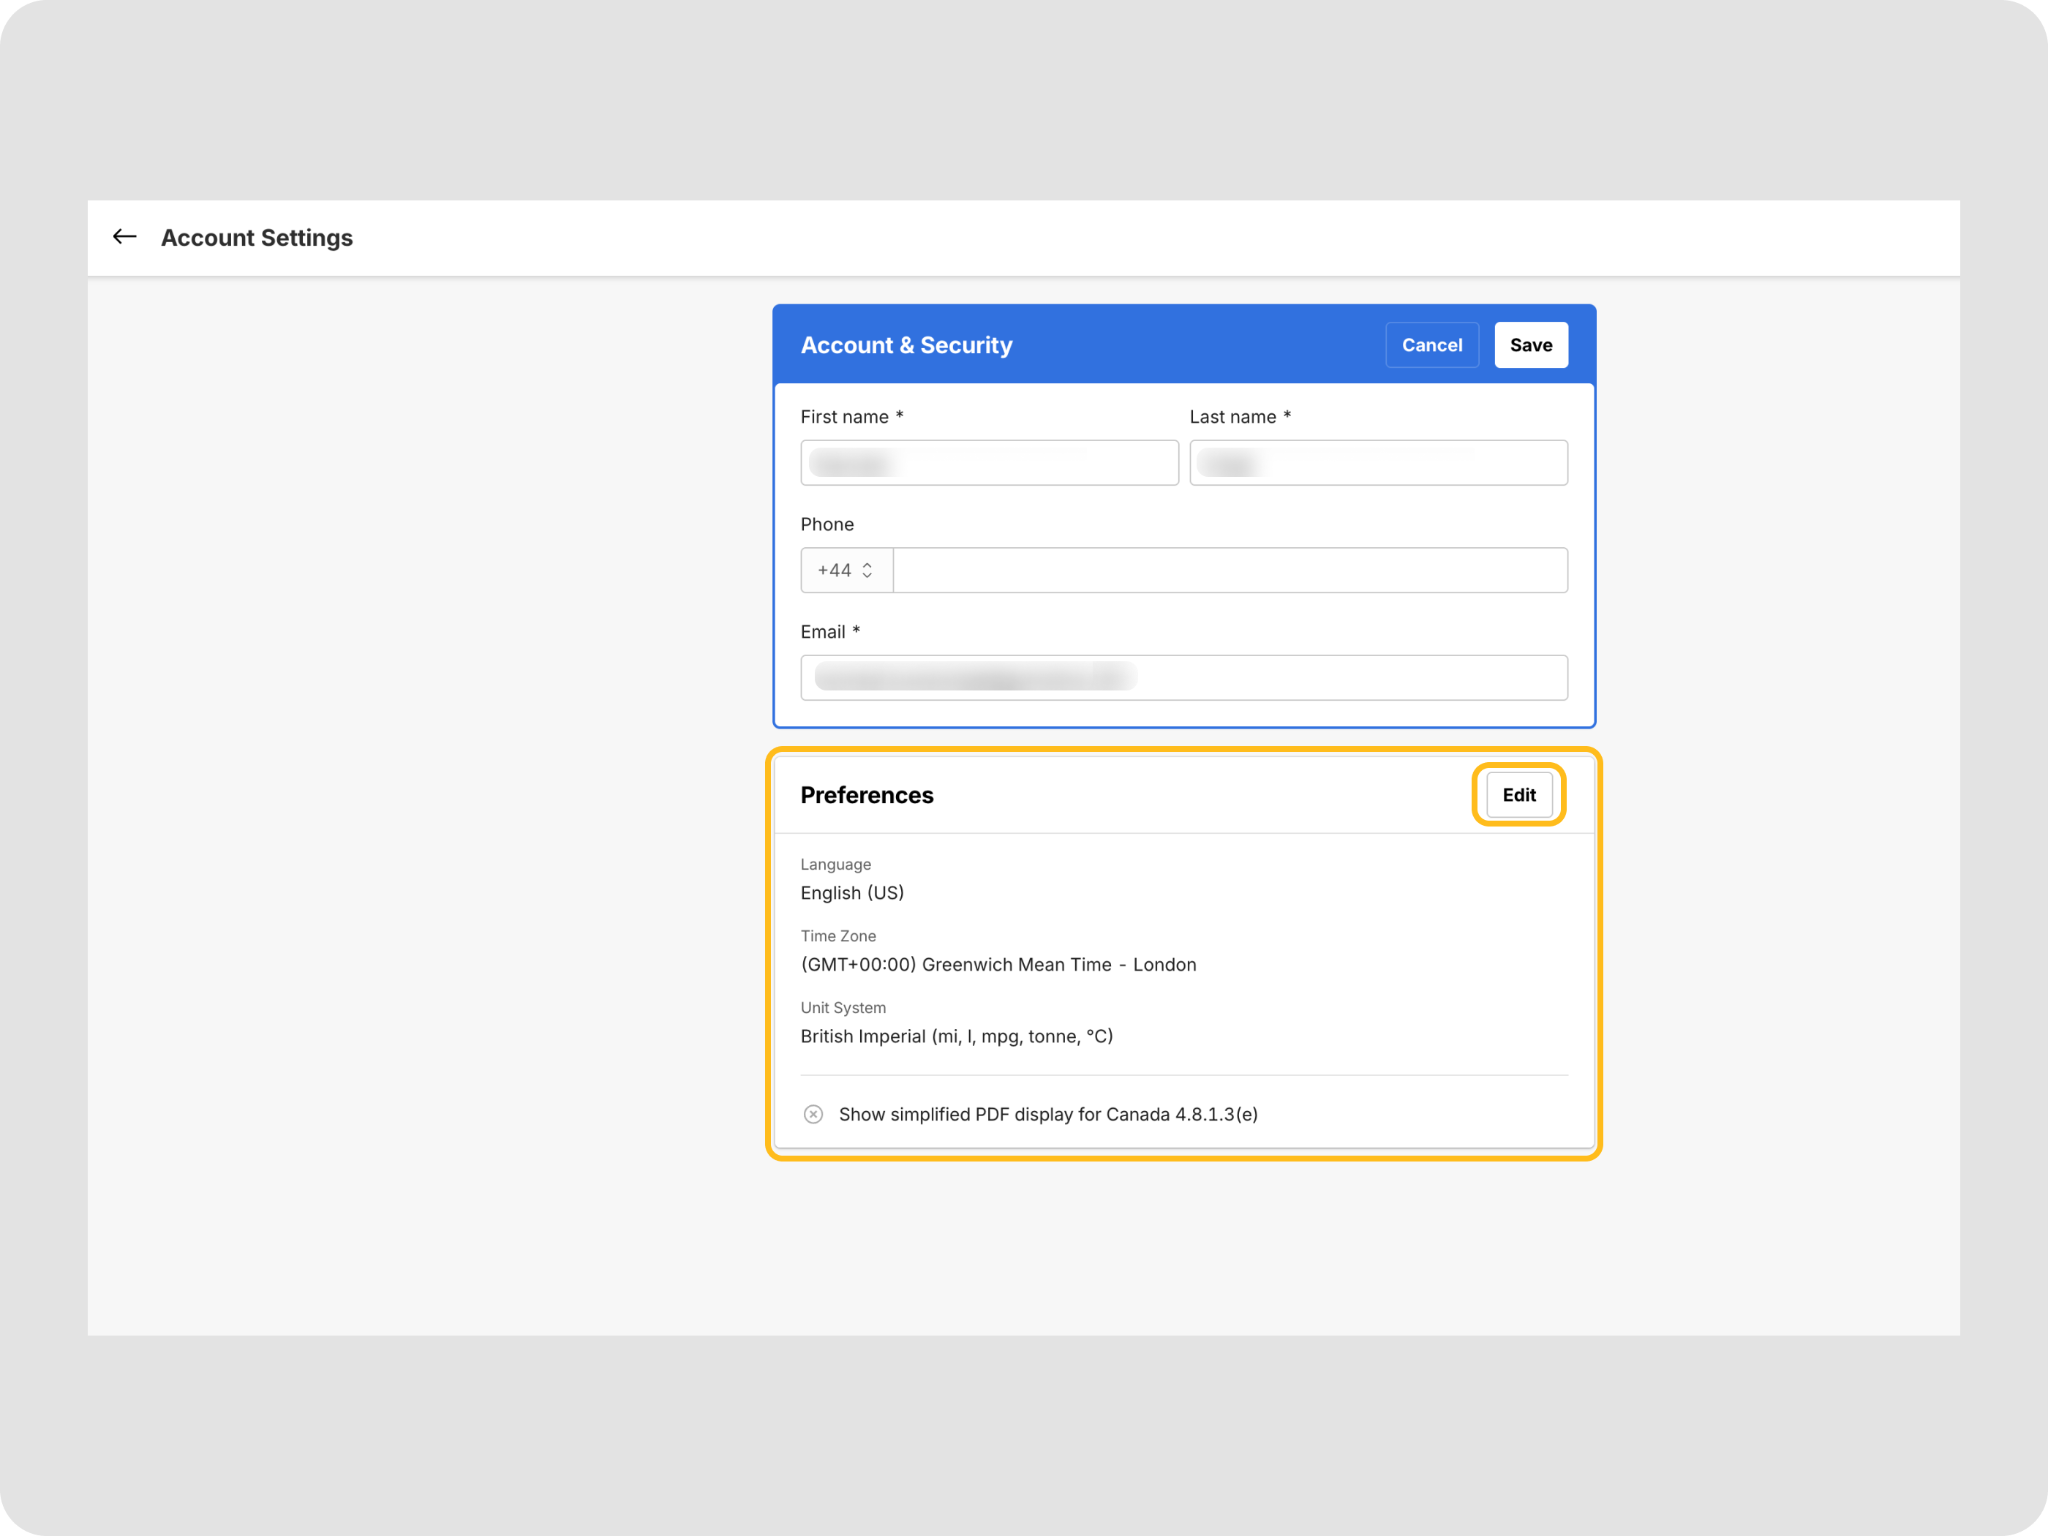Click the Unit System label
This screenshot has width=2048, height=1536.
tap(843, 1008)
